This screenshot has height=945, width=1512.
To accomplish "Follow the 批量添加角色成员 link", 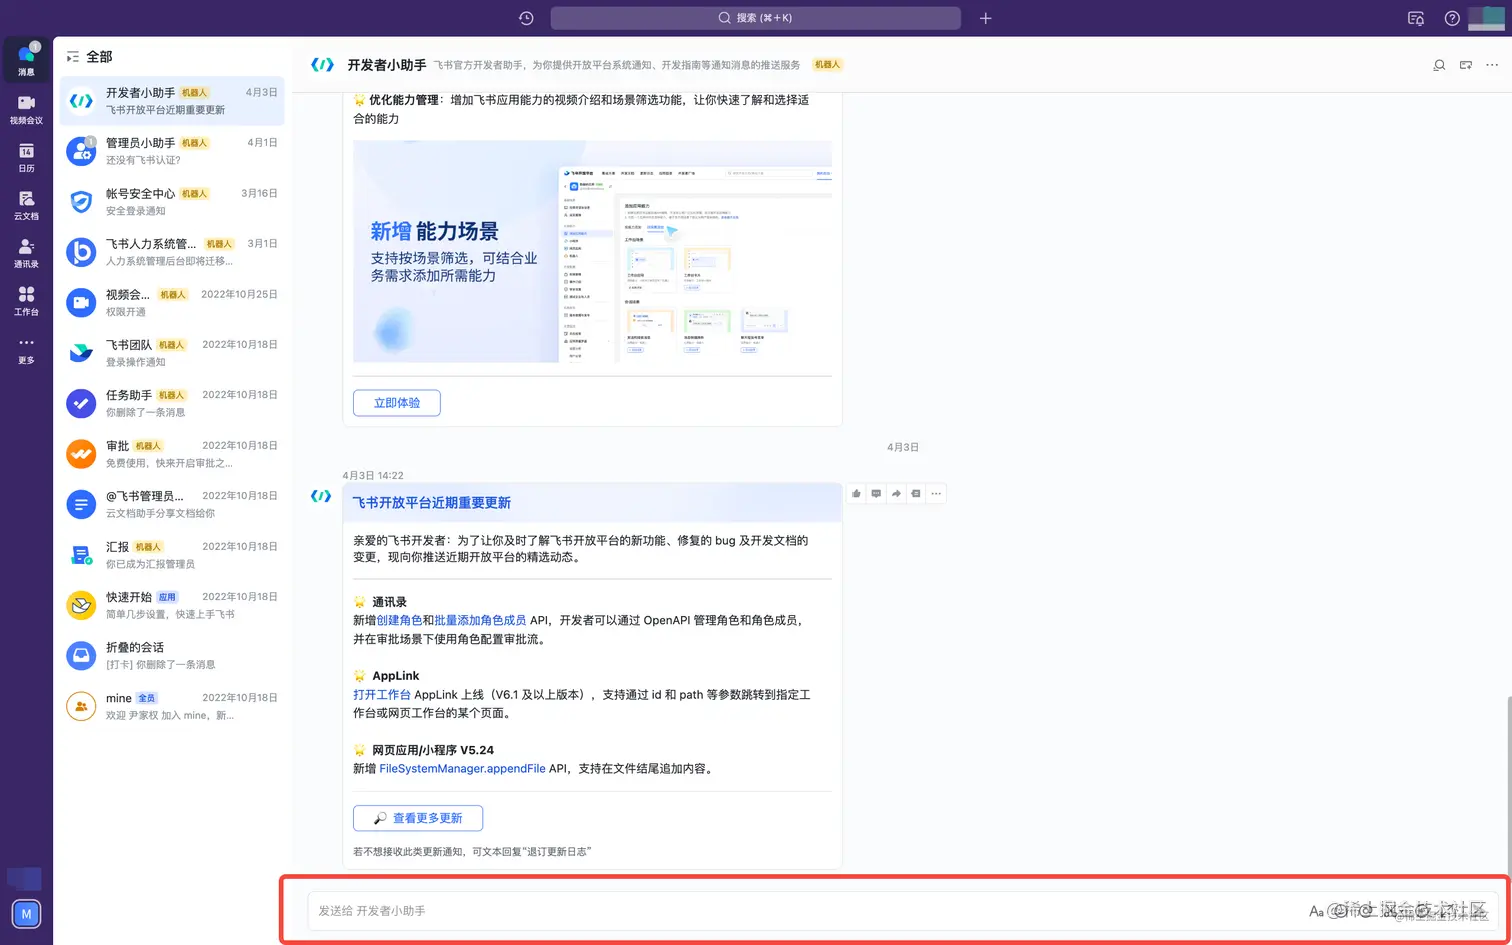I will pyautogui.click(x=480, y=620).
